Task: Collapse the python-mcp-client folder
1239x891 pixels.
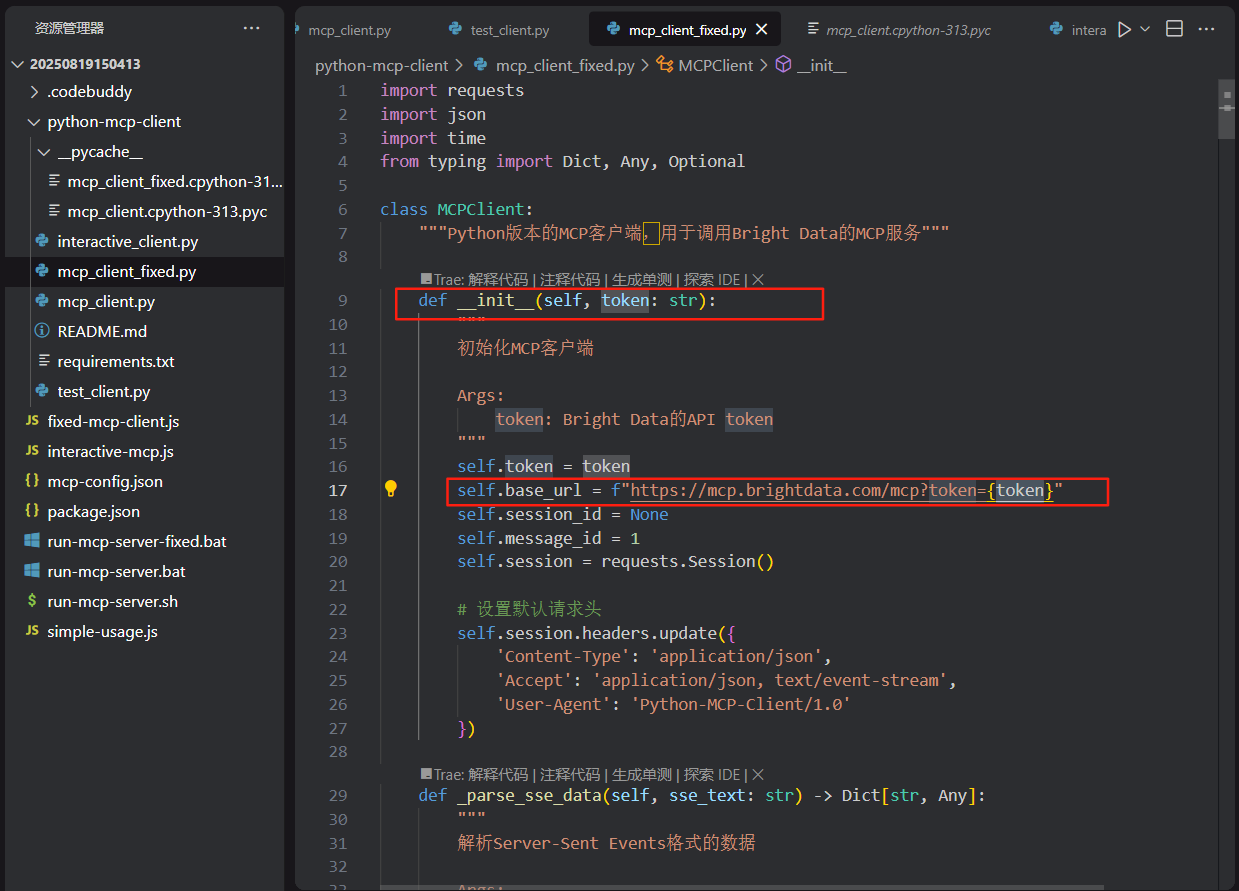Action: click(x=35, y=122)
